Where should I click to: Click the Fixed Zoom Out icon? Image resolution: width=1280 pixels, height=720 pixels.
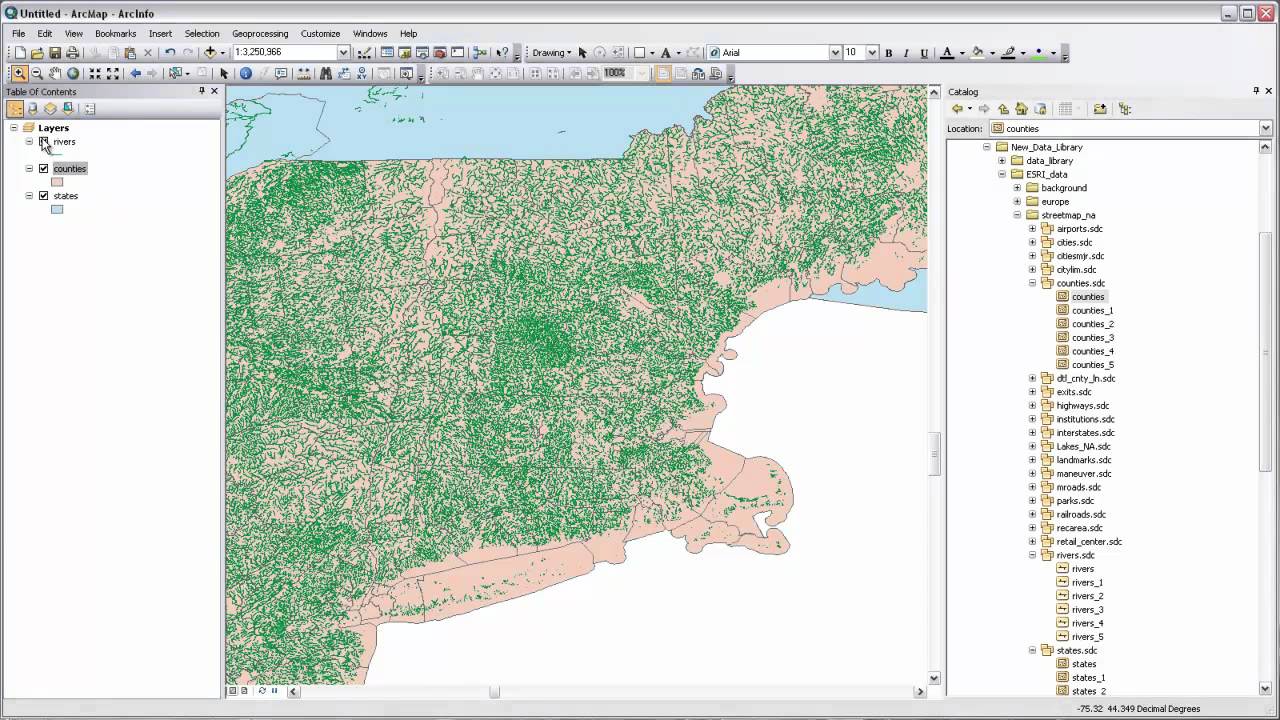point(112,73)
